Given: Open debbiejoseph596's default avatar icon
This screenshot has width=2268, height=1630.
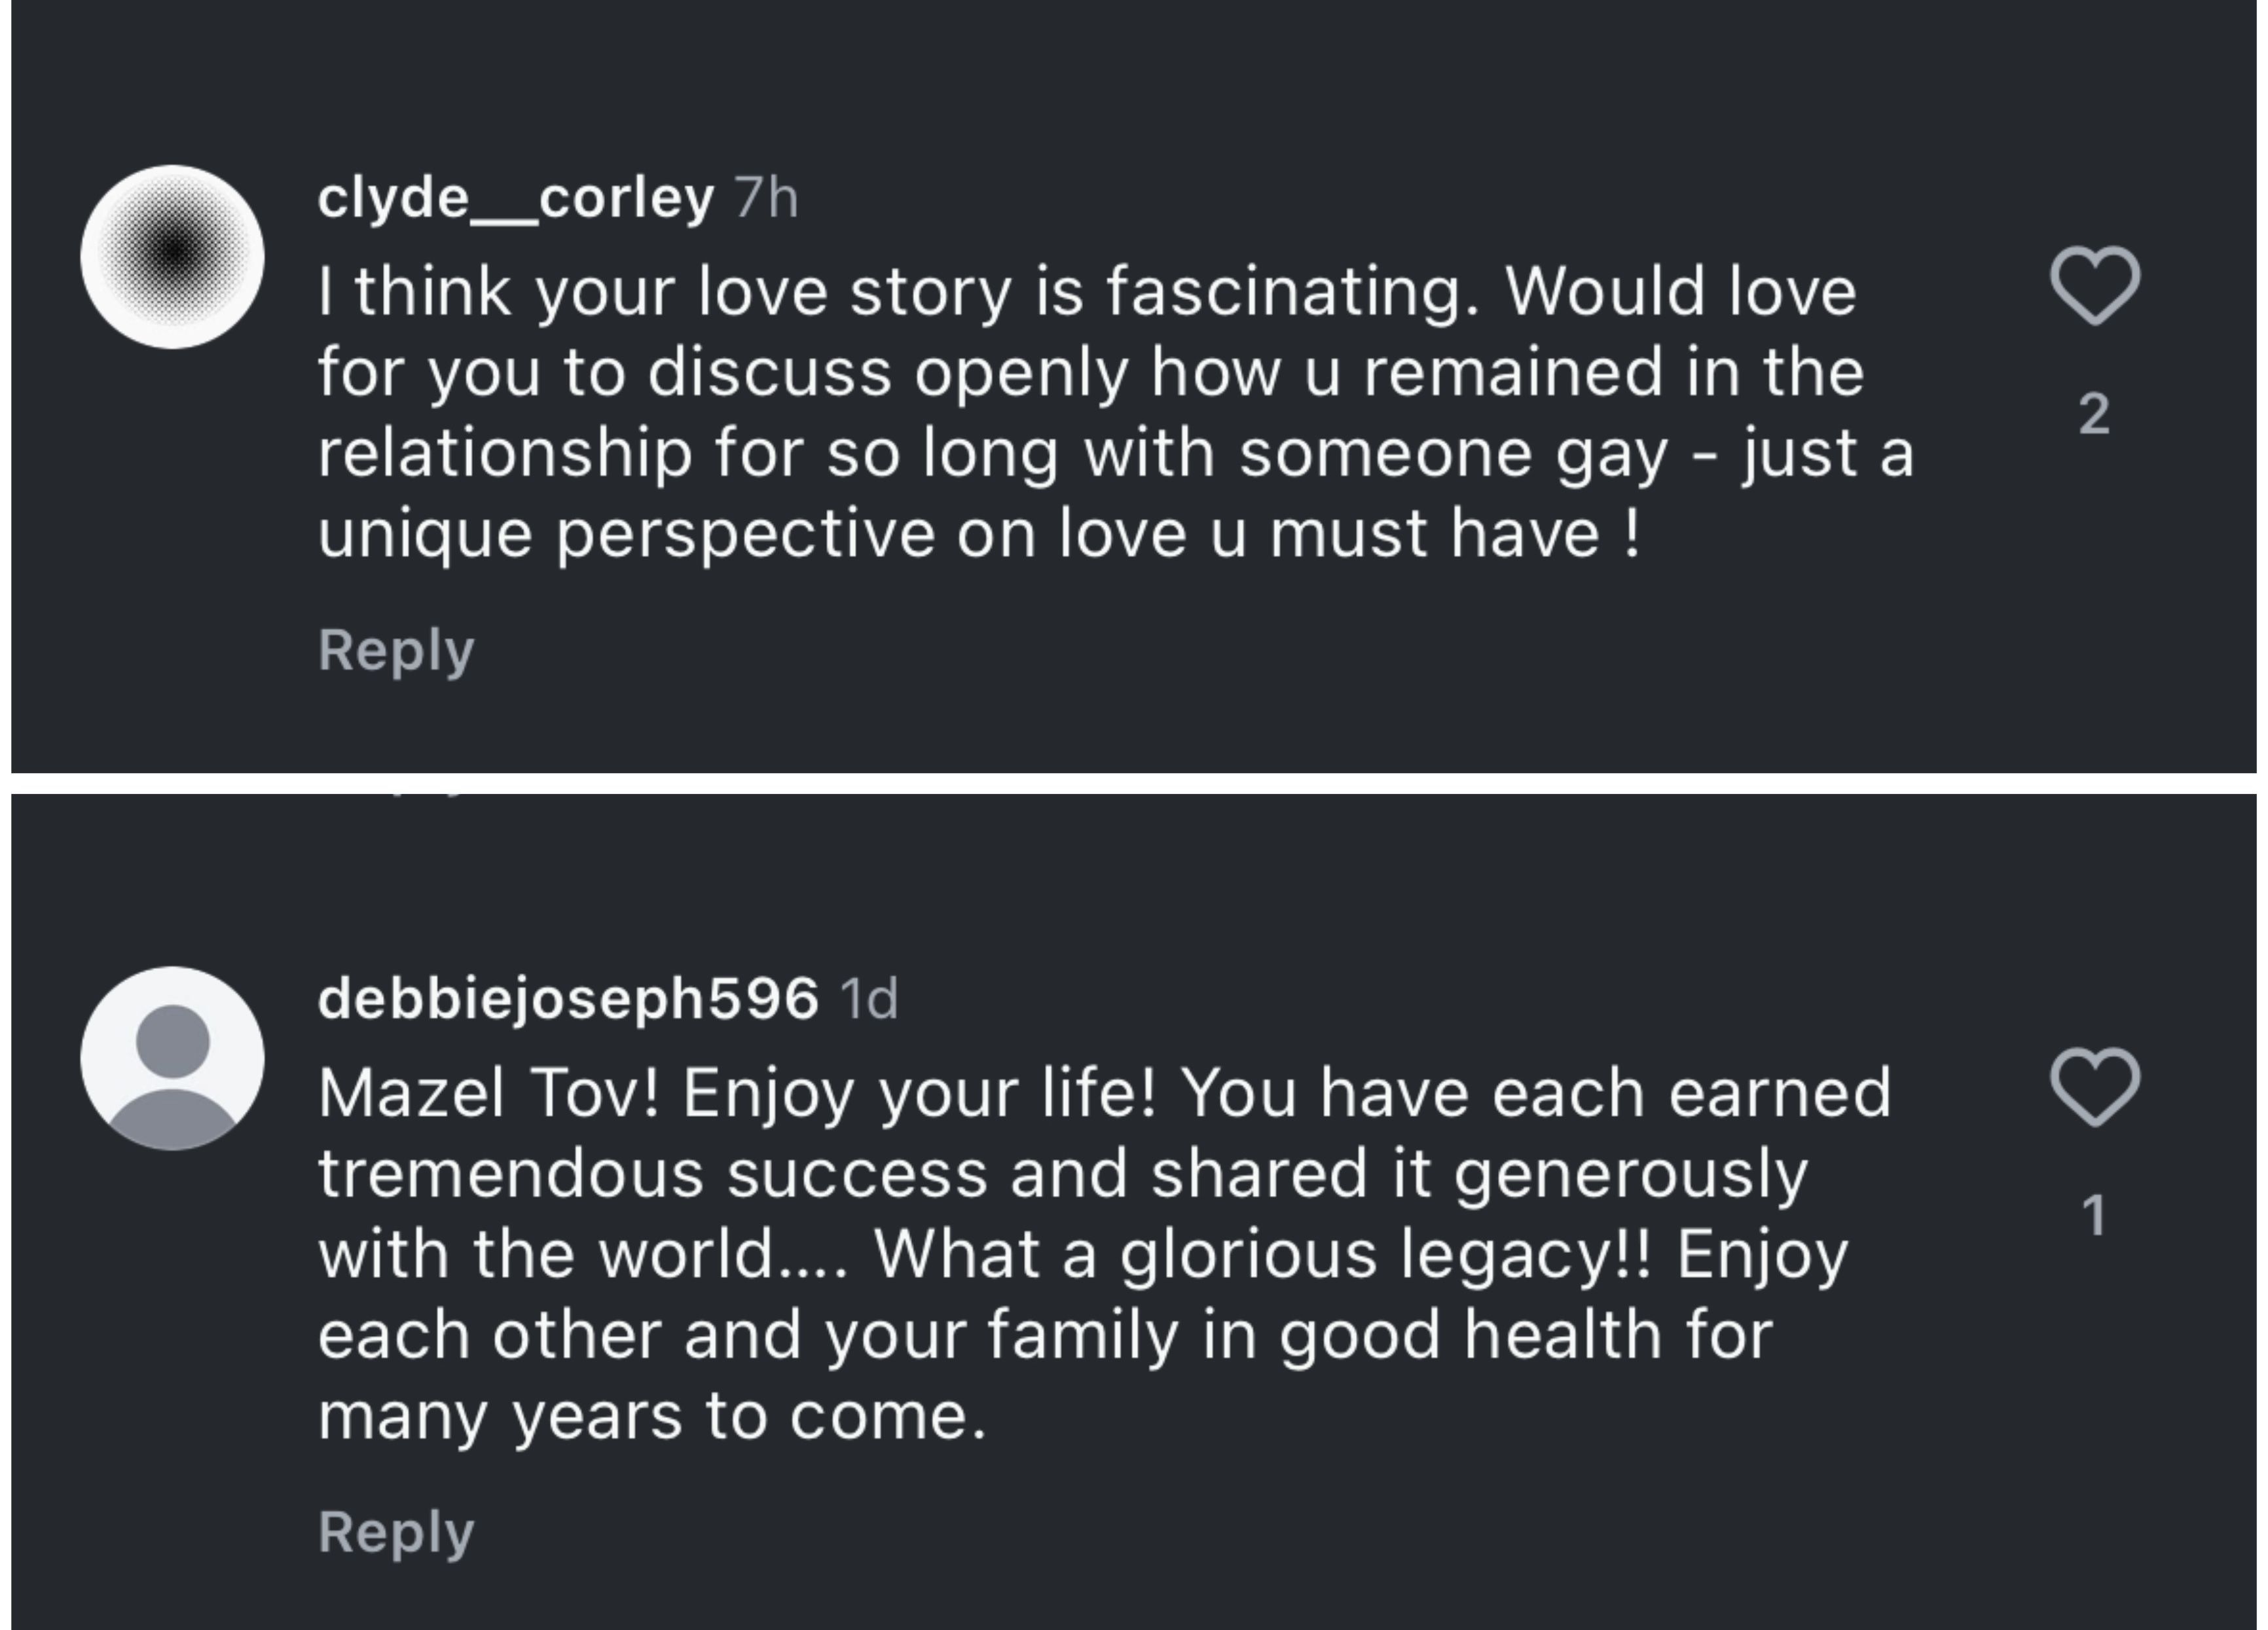Looking at the screenshot, I should pyautogui.click(x=172, y=1058).
